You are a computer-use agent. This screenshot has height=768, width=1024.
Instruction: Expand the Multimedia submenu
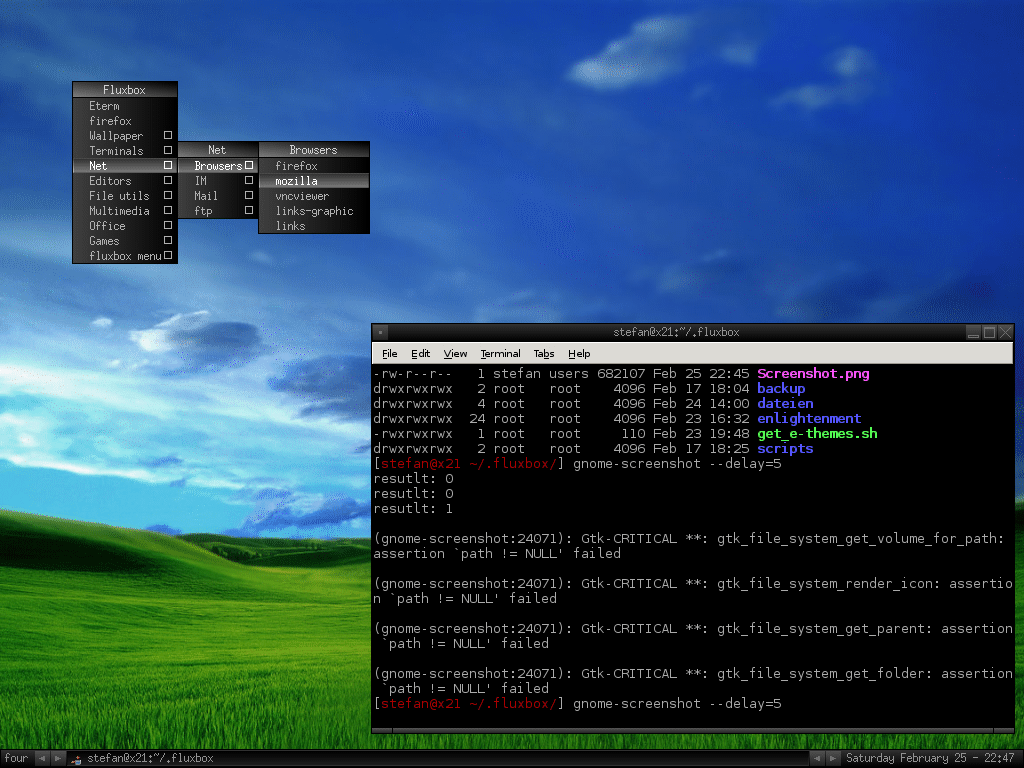(125, 211)
